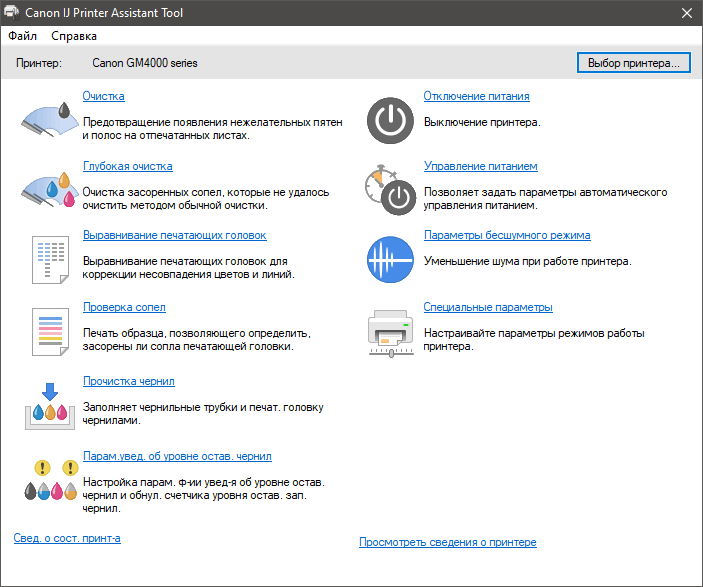Click the Cleaning (Очистка) icon
703x587 pixels.
click(x=48, y=117)
